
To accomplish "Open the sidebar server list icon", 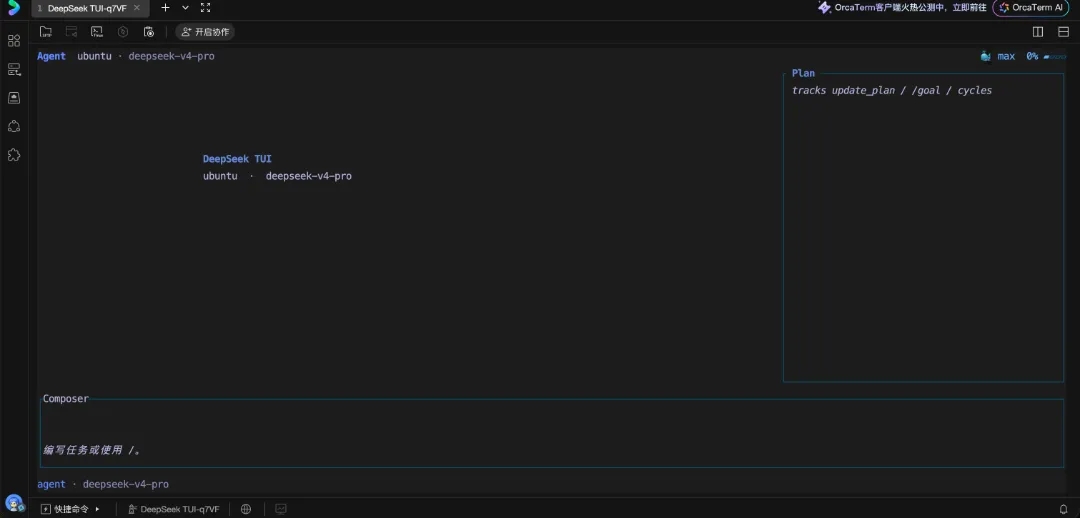I will pyautogui.click(x=14, y=69).
